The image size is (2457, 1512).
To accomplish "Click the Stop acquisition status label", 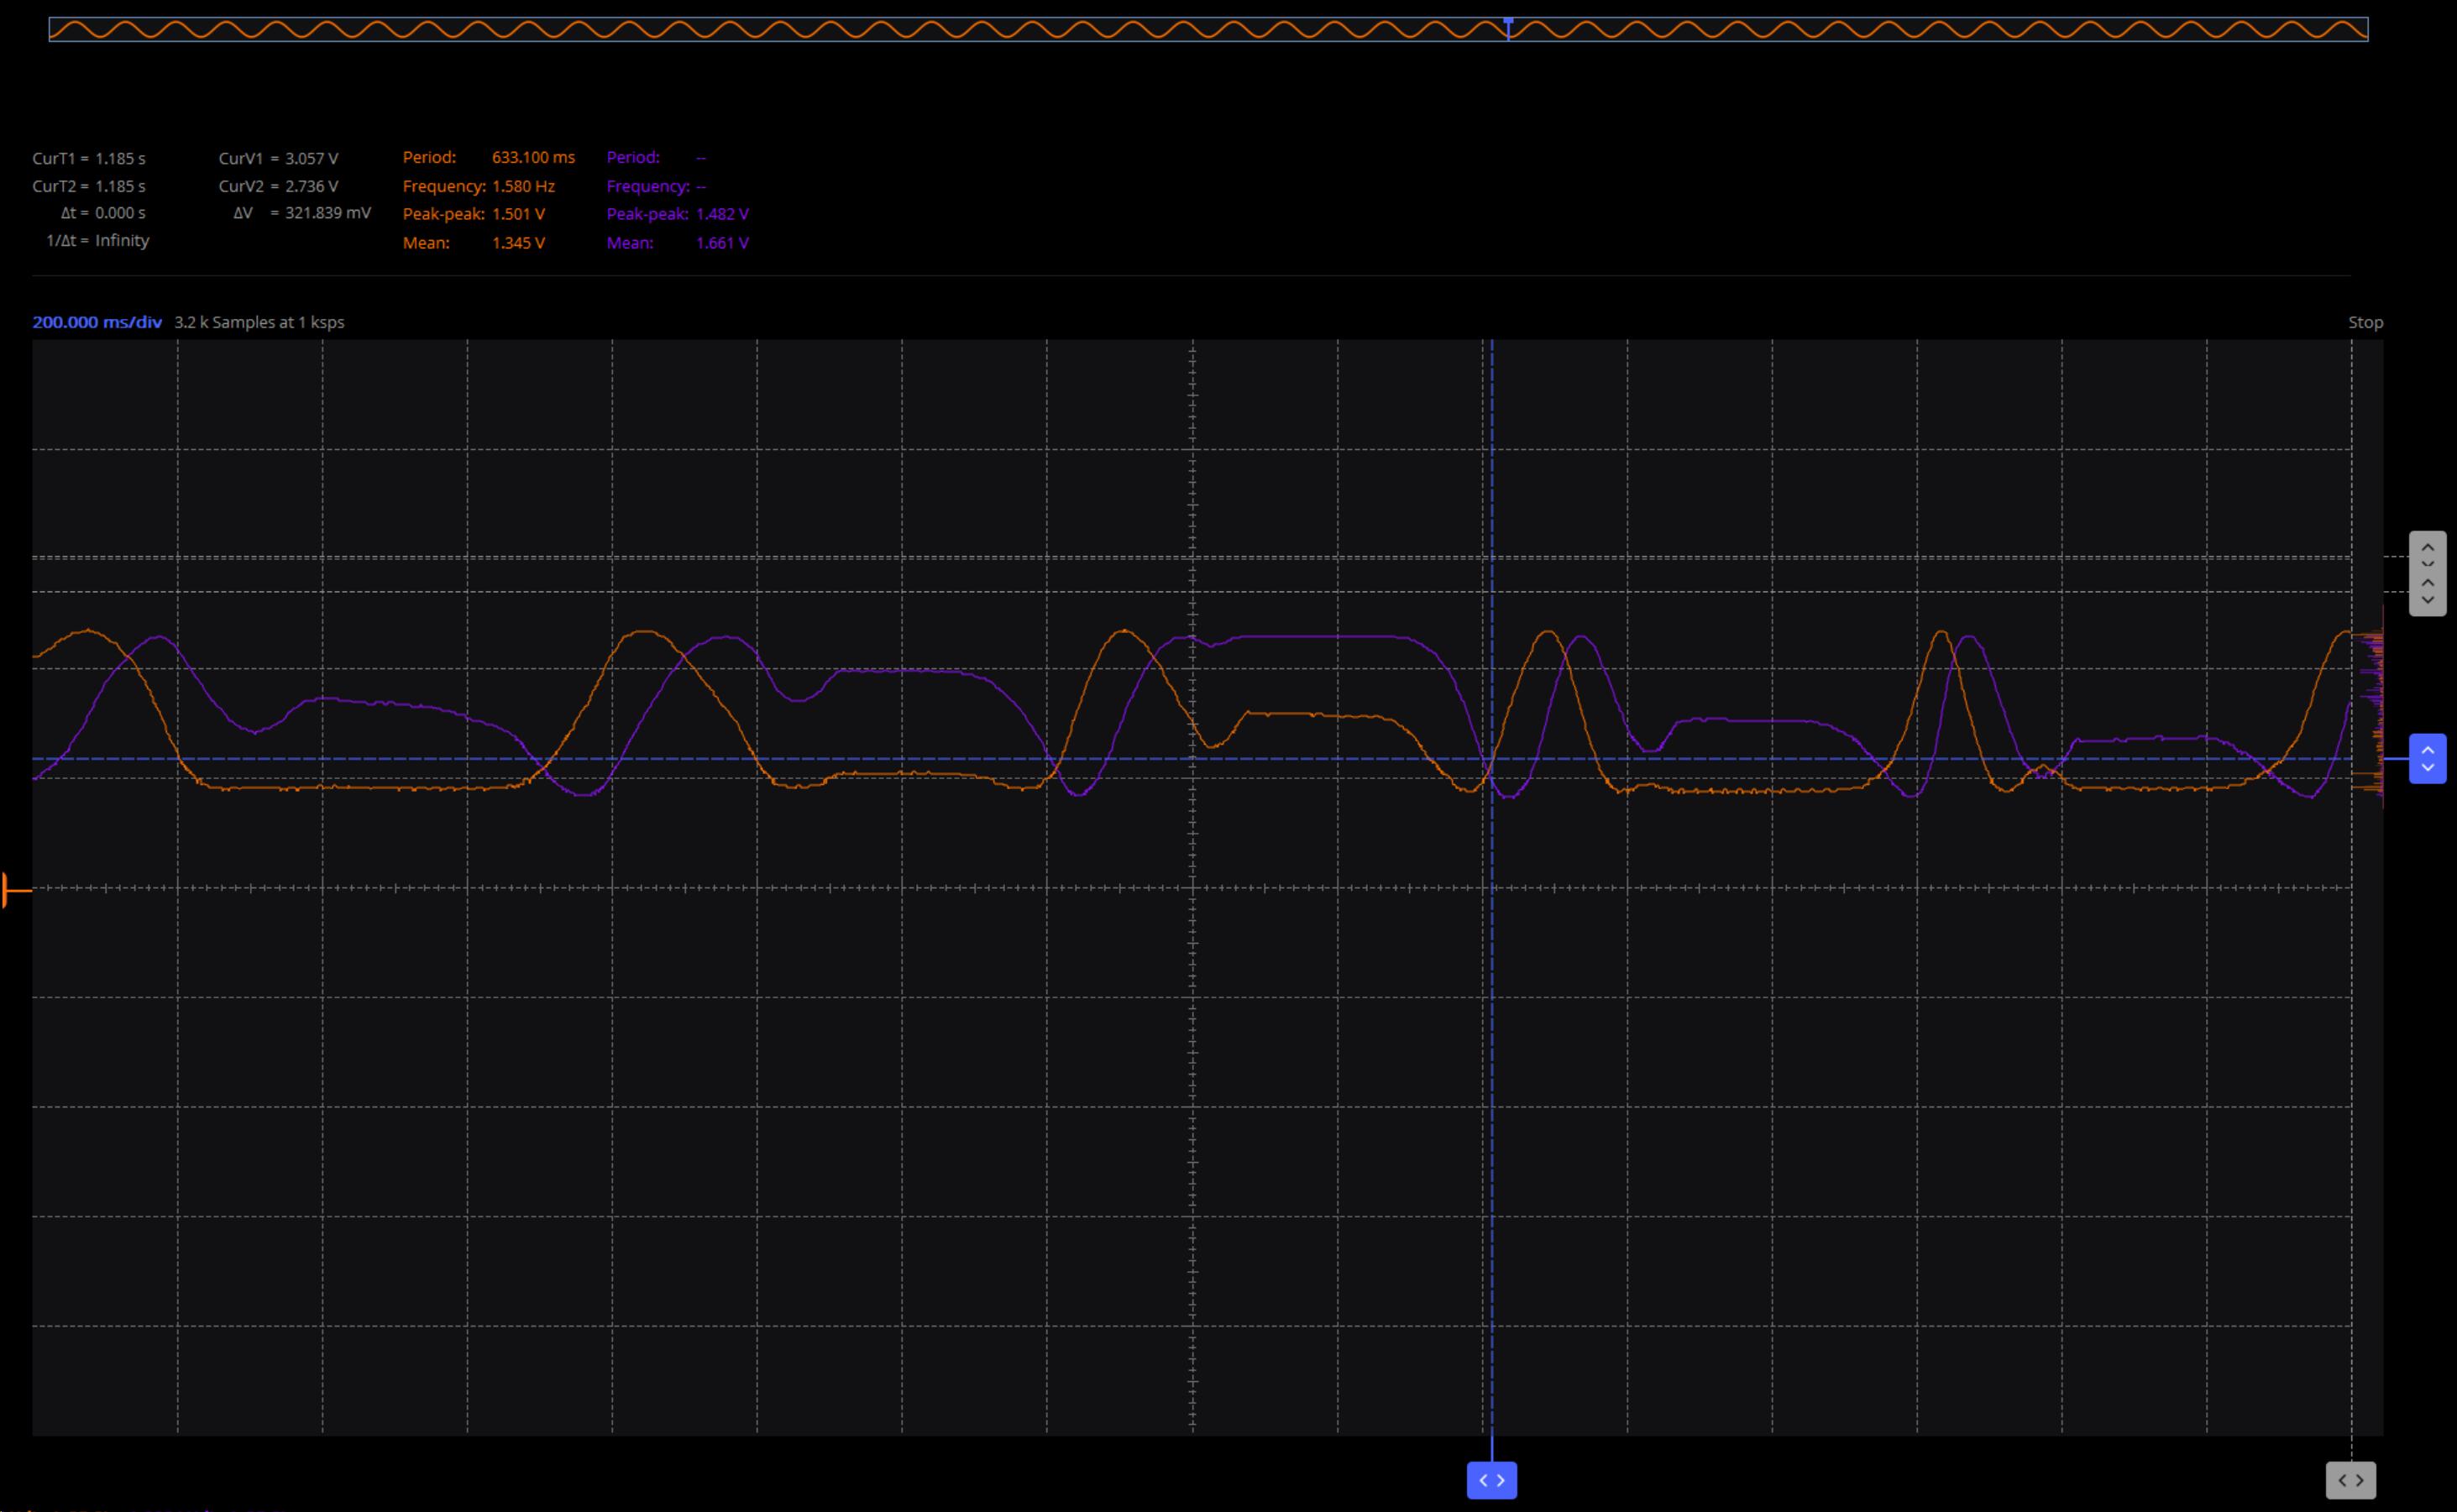I will click(2365, 322).
